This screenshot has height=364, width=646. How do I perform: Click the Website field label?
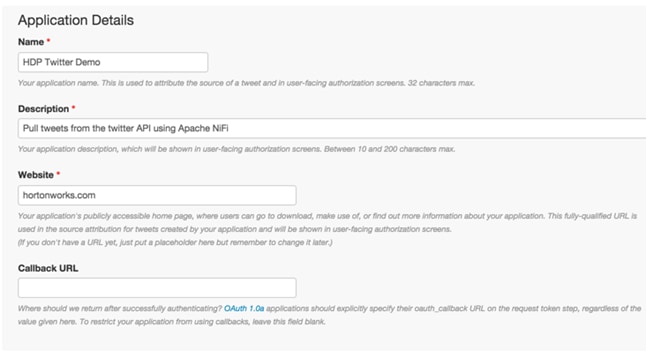(x=36, y=175)
